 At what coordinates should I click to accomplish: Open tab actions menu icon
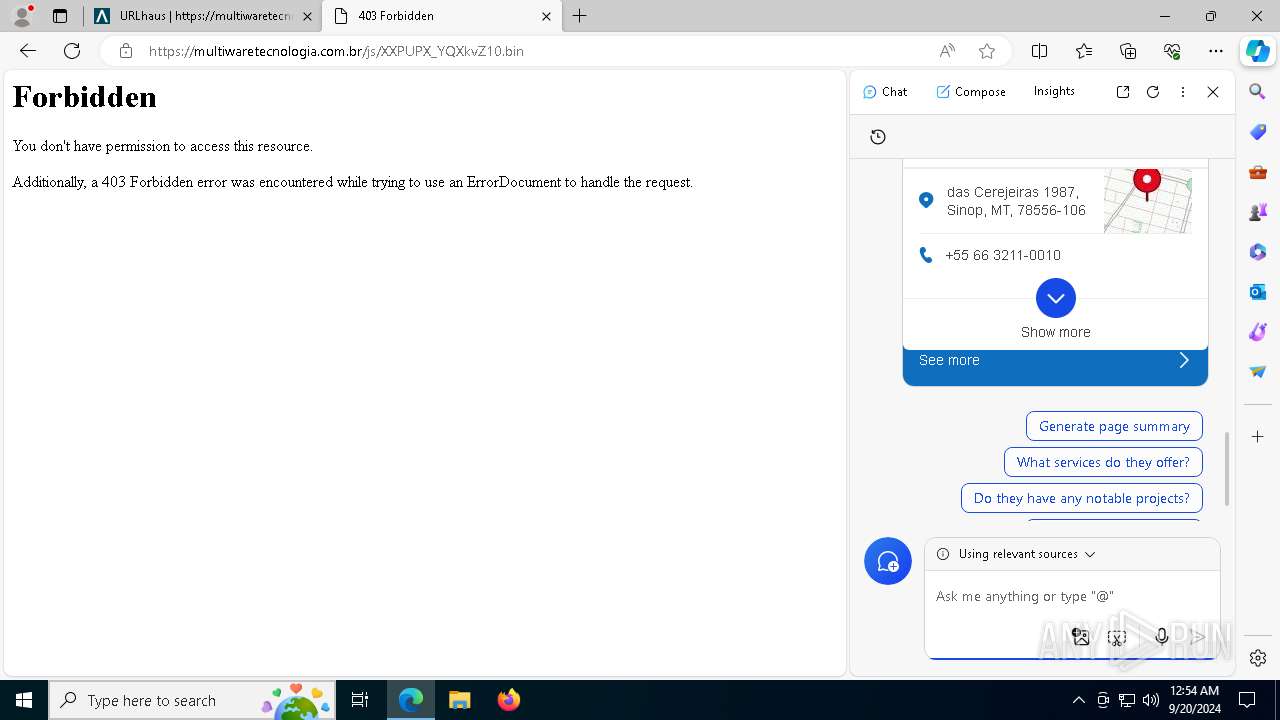point(60,16)
